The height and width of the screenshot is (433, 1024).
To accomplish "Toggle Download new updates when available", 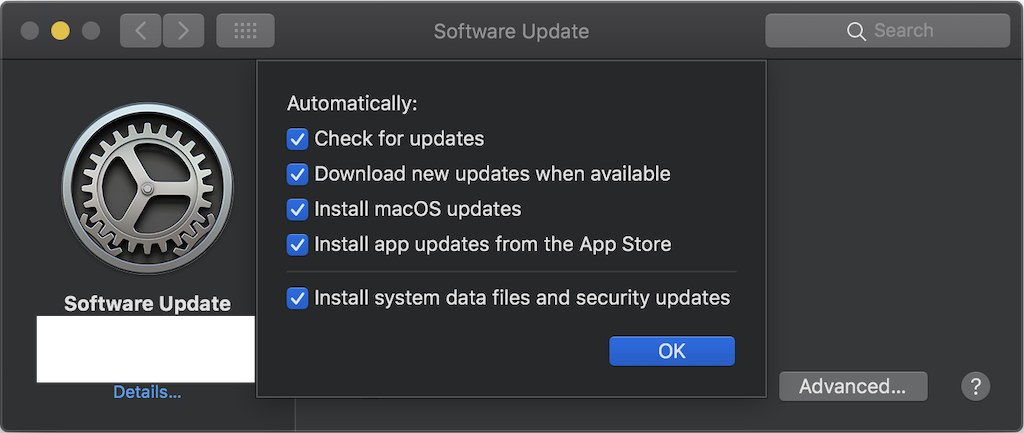I will [297, 174].
